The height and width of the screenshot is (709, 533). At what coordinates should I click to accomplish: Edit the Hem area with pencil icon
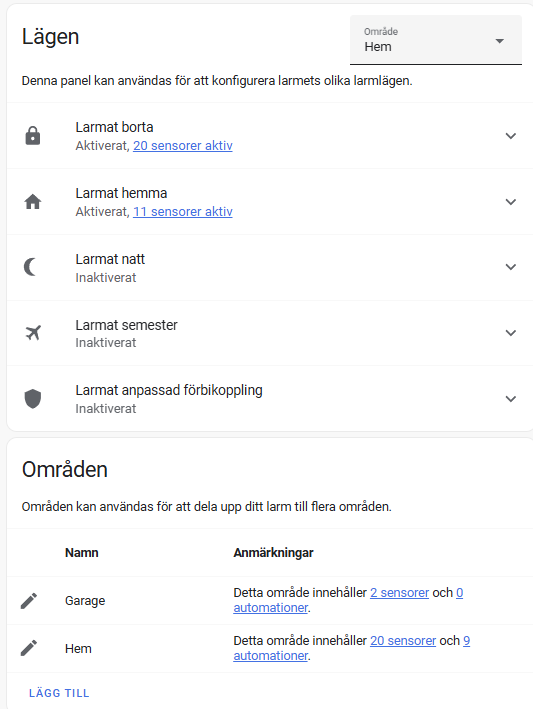(x=29, y=648)
